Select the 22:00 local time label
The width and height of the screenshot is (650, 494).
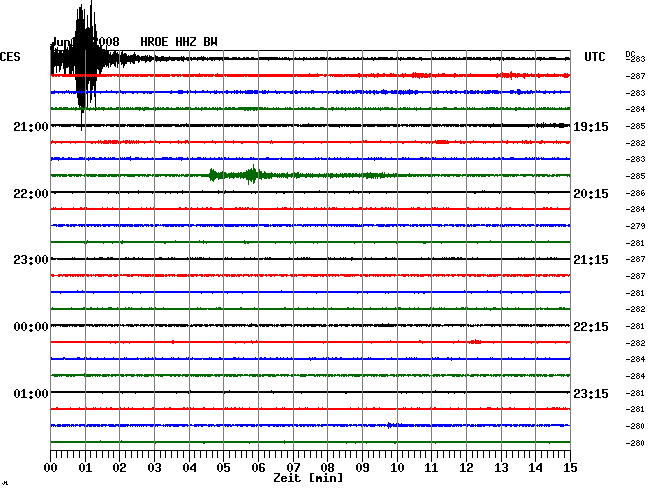click(31, 194)
